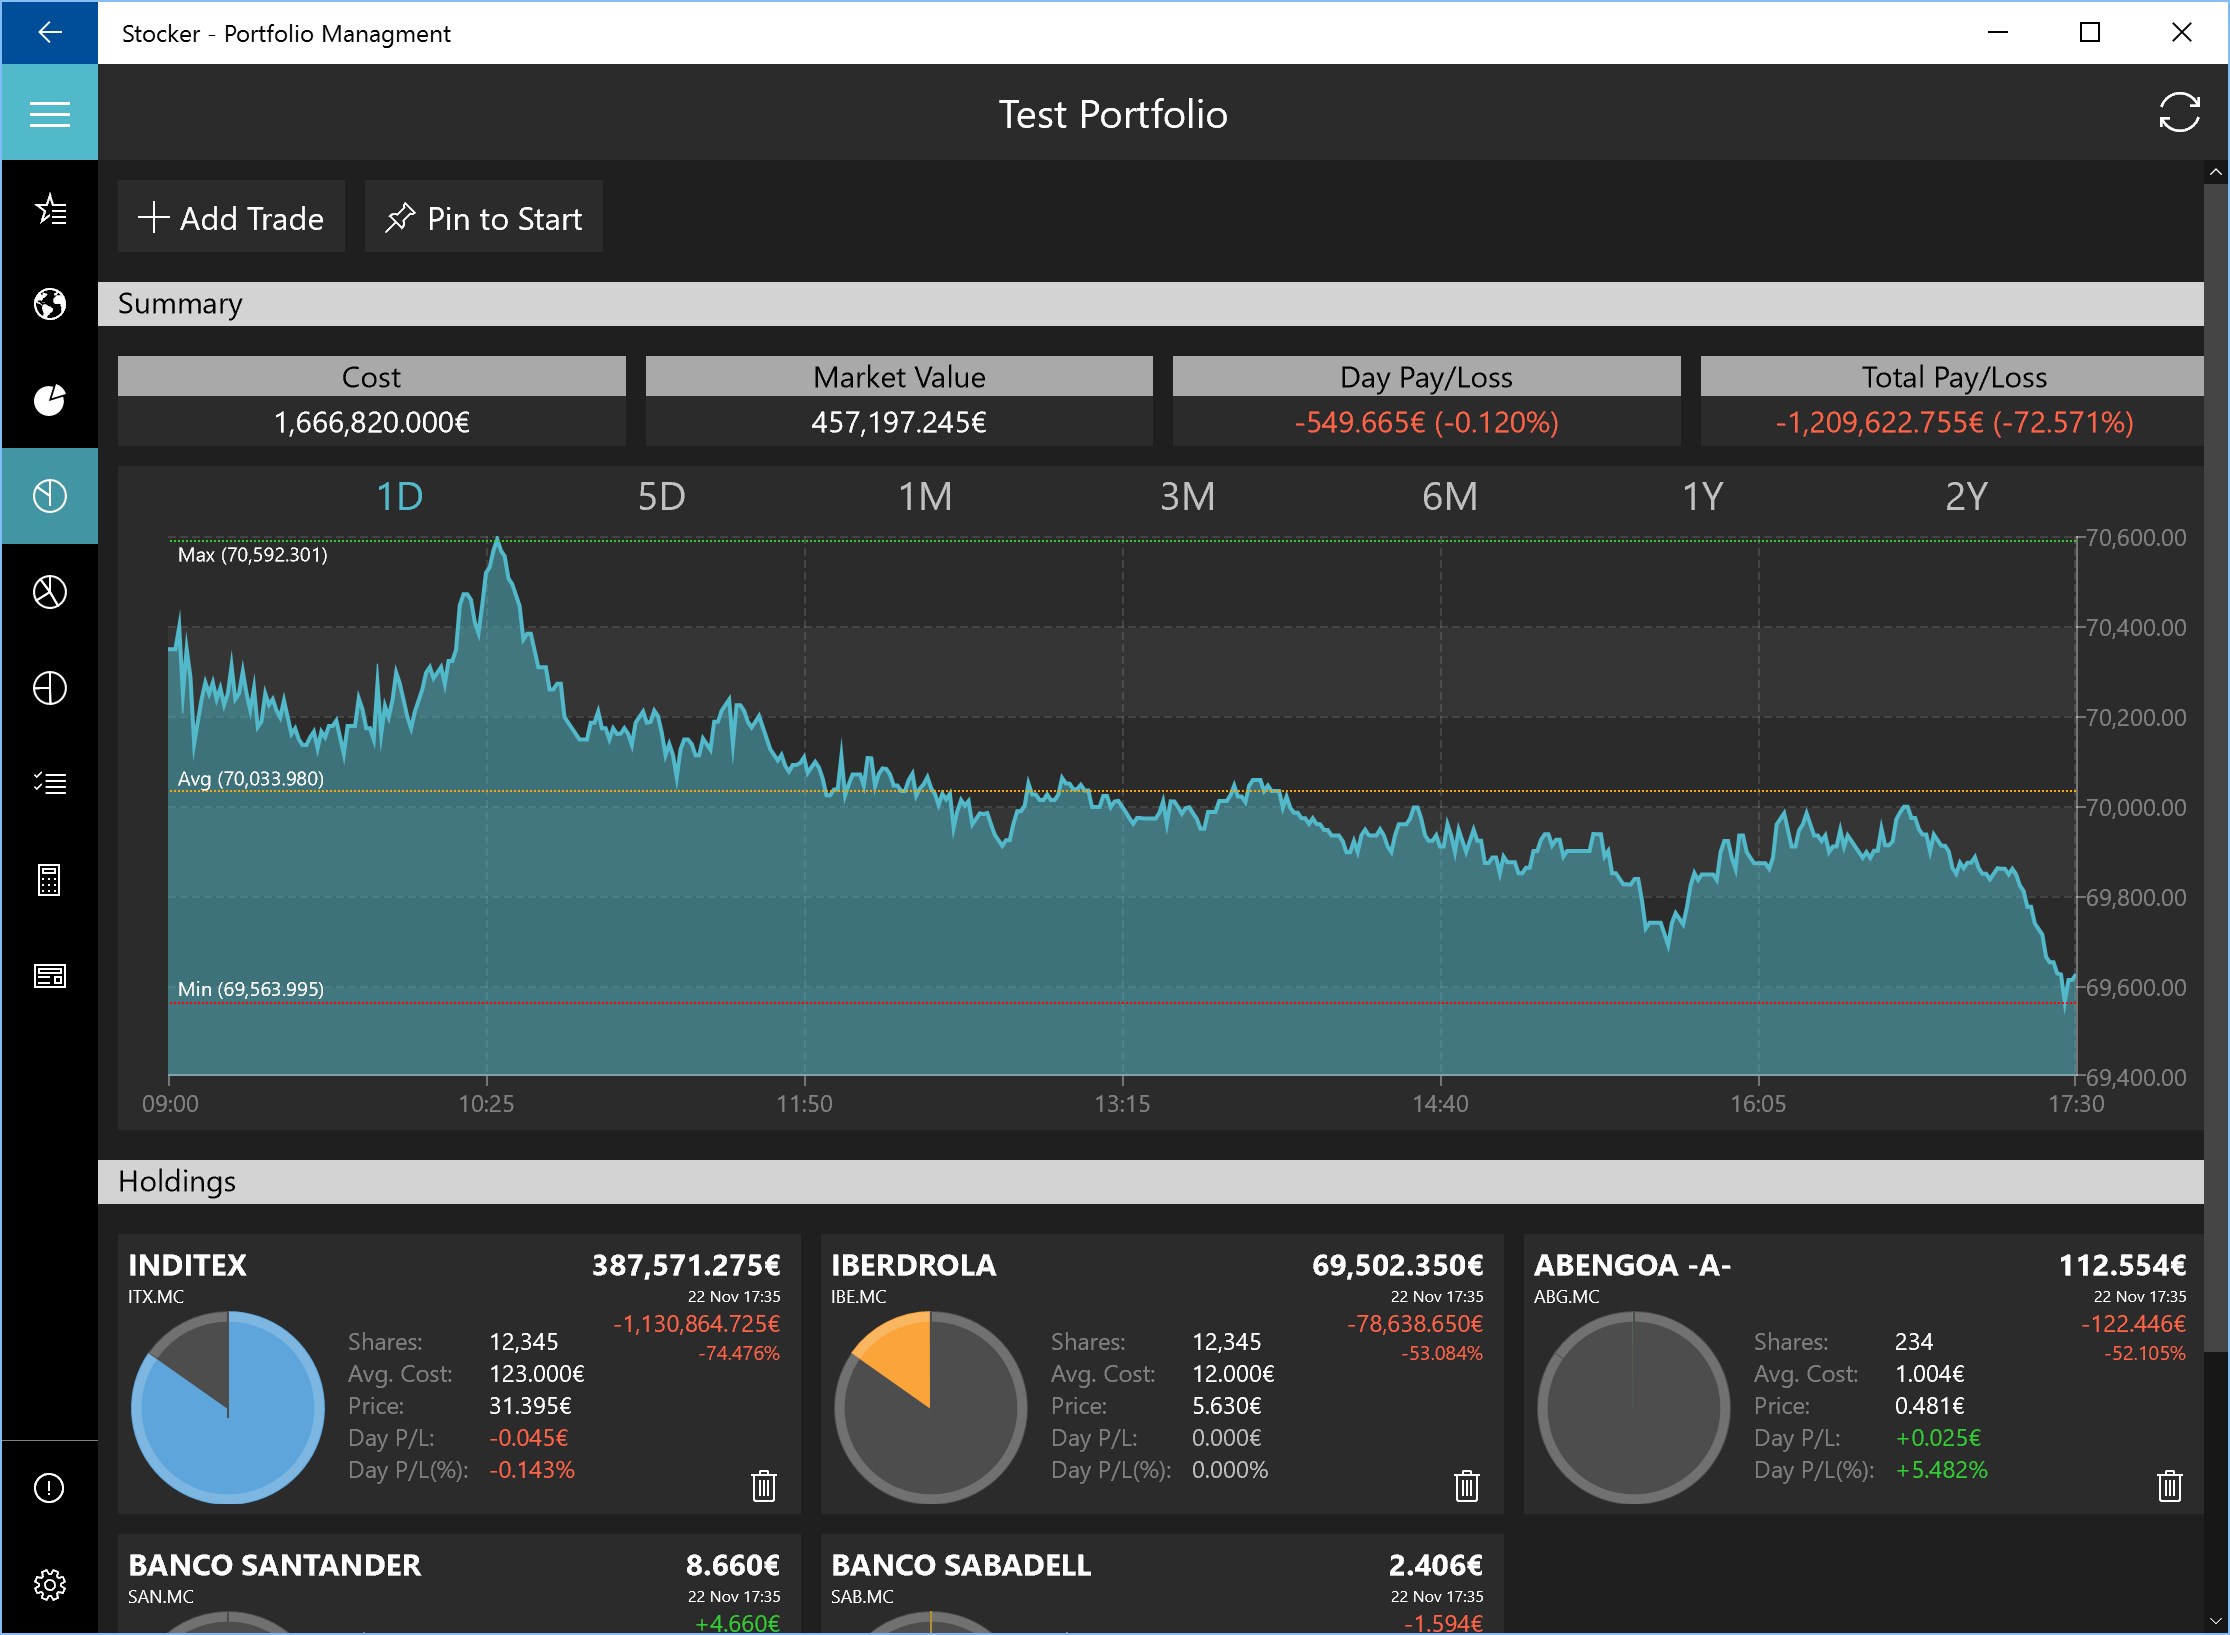Select the 1Y chart range
The height and width of the screenshot is (1635, 2230).
(x=1702, y=497)
